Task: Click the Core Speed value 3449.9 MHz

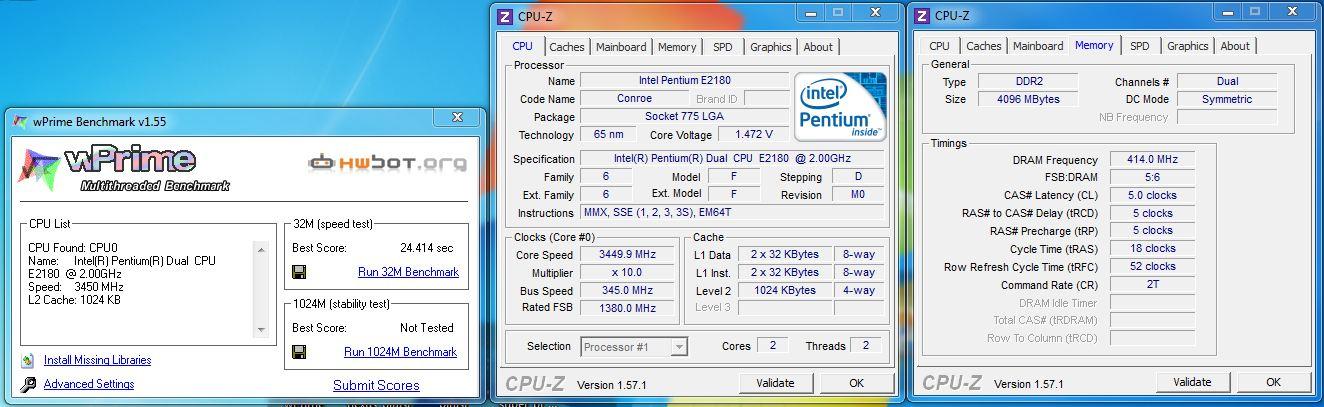Action: 628,254
